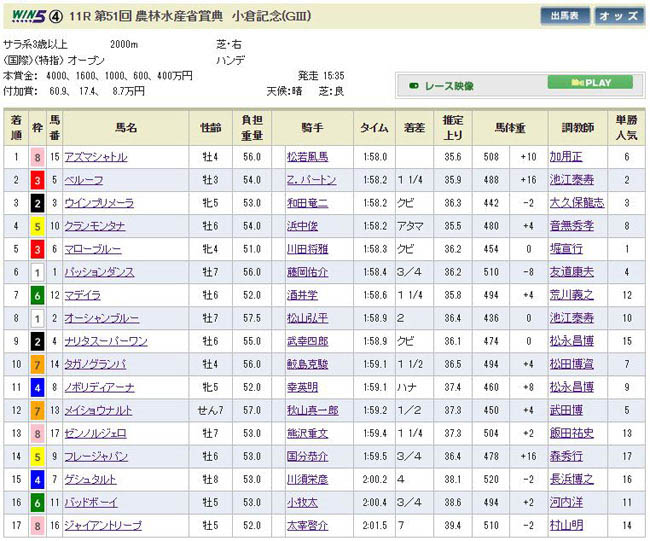The height and width of the screenshot is (541, 650).
Task: Click the pink frame 8 badge for アズマシャトル
Action: 38,157
